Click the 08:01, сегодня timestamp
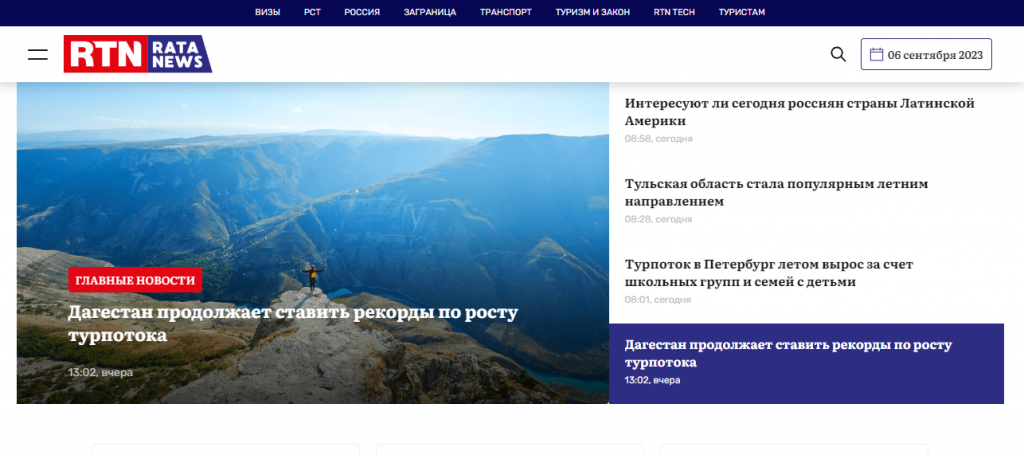 (658, 300)
